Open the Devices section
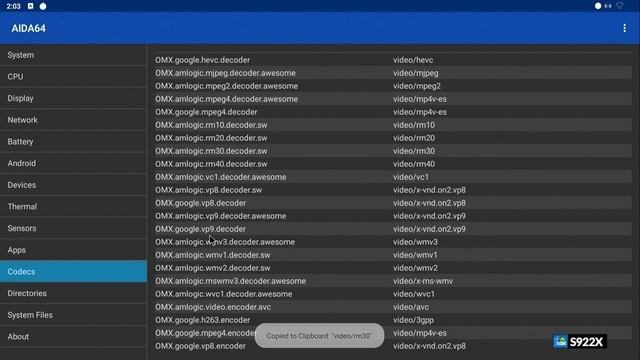This screenshot has width=640, height=360. tap(73, 184)
